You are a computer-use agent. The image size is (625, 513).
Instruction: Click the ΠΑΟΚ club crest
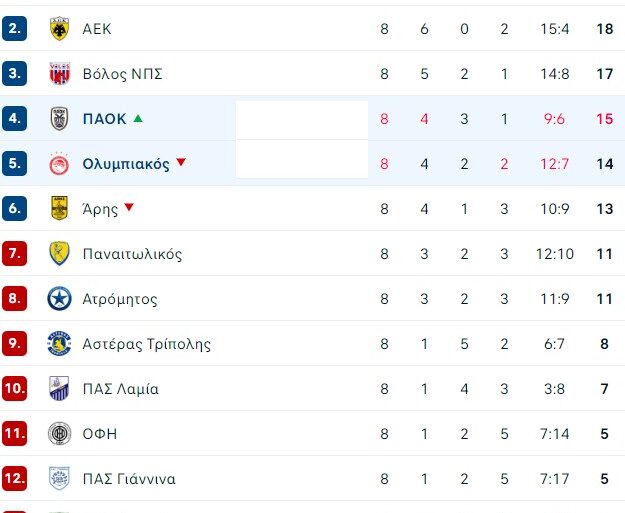coord(60,119)
